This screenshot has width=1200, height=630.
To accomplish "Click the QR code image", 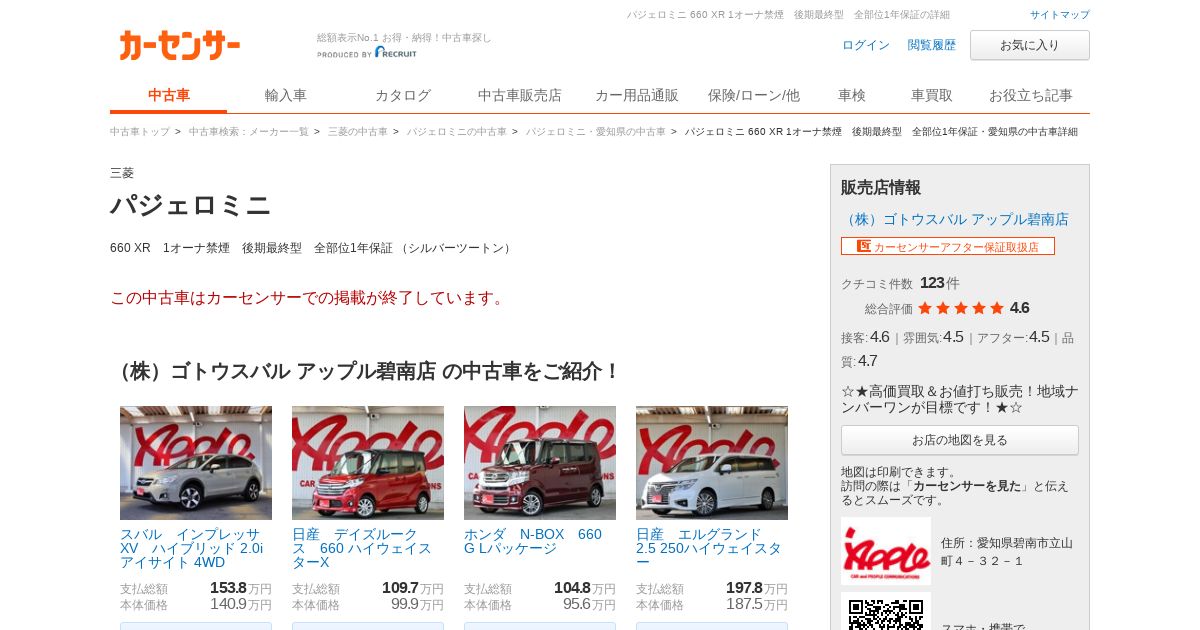I will [x=886, y=612].
